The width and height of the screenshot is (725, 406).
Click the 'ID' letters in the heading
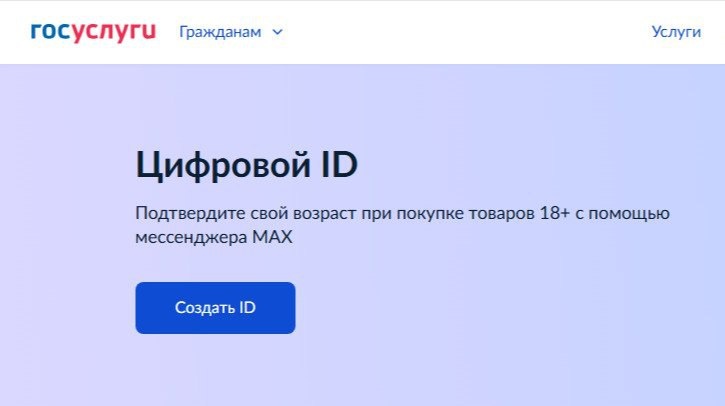tap(339, 164)
